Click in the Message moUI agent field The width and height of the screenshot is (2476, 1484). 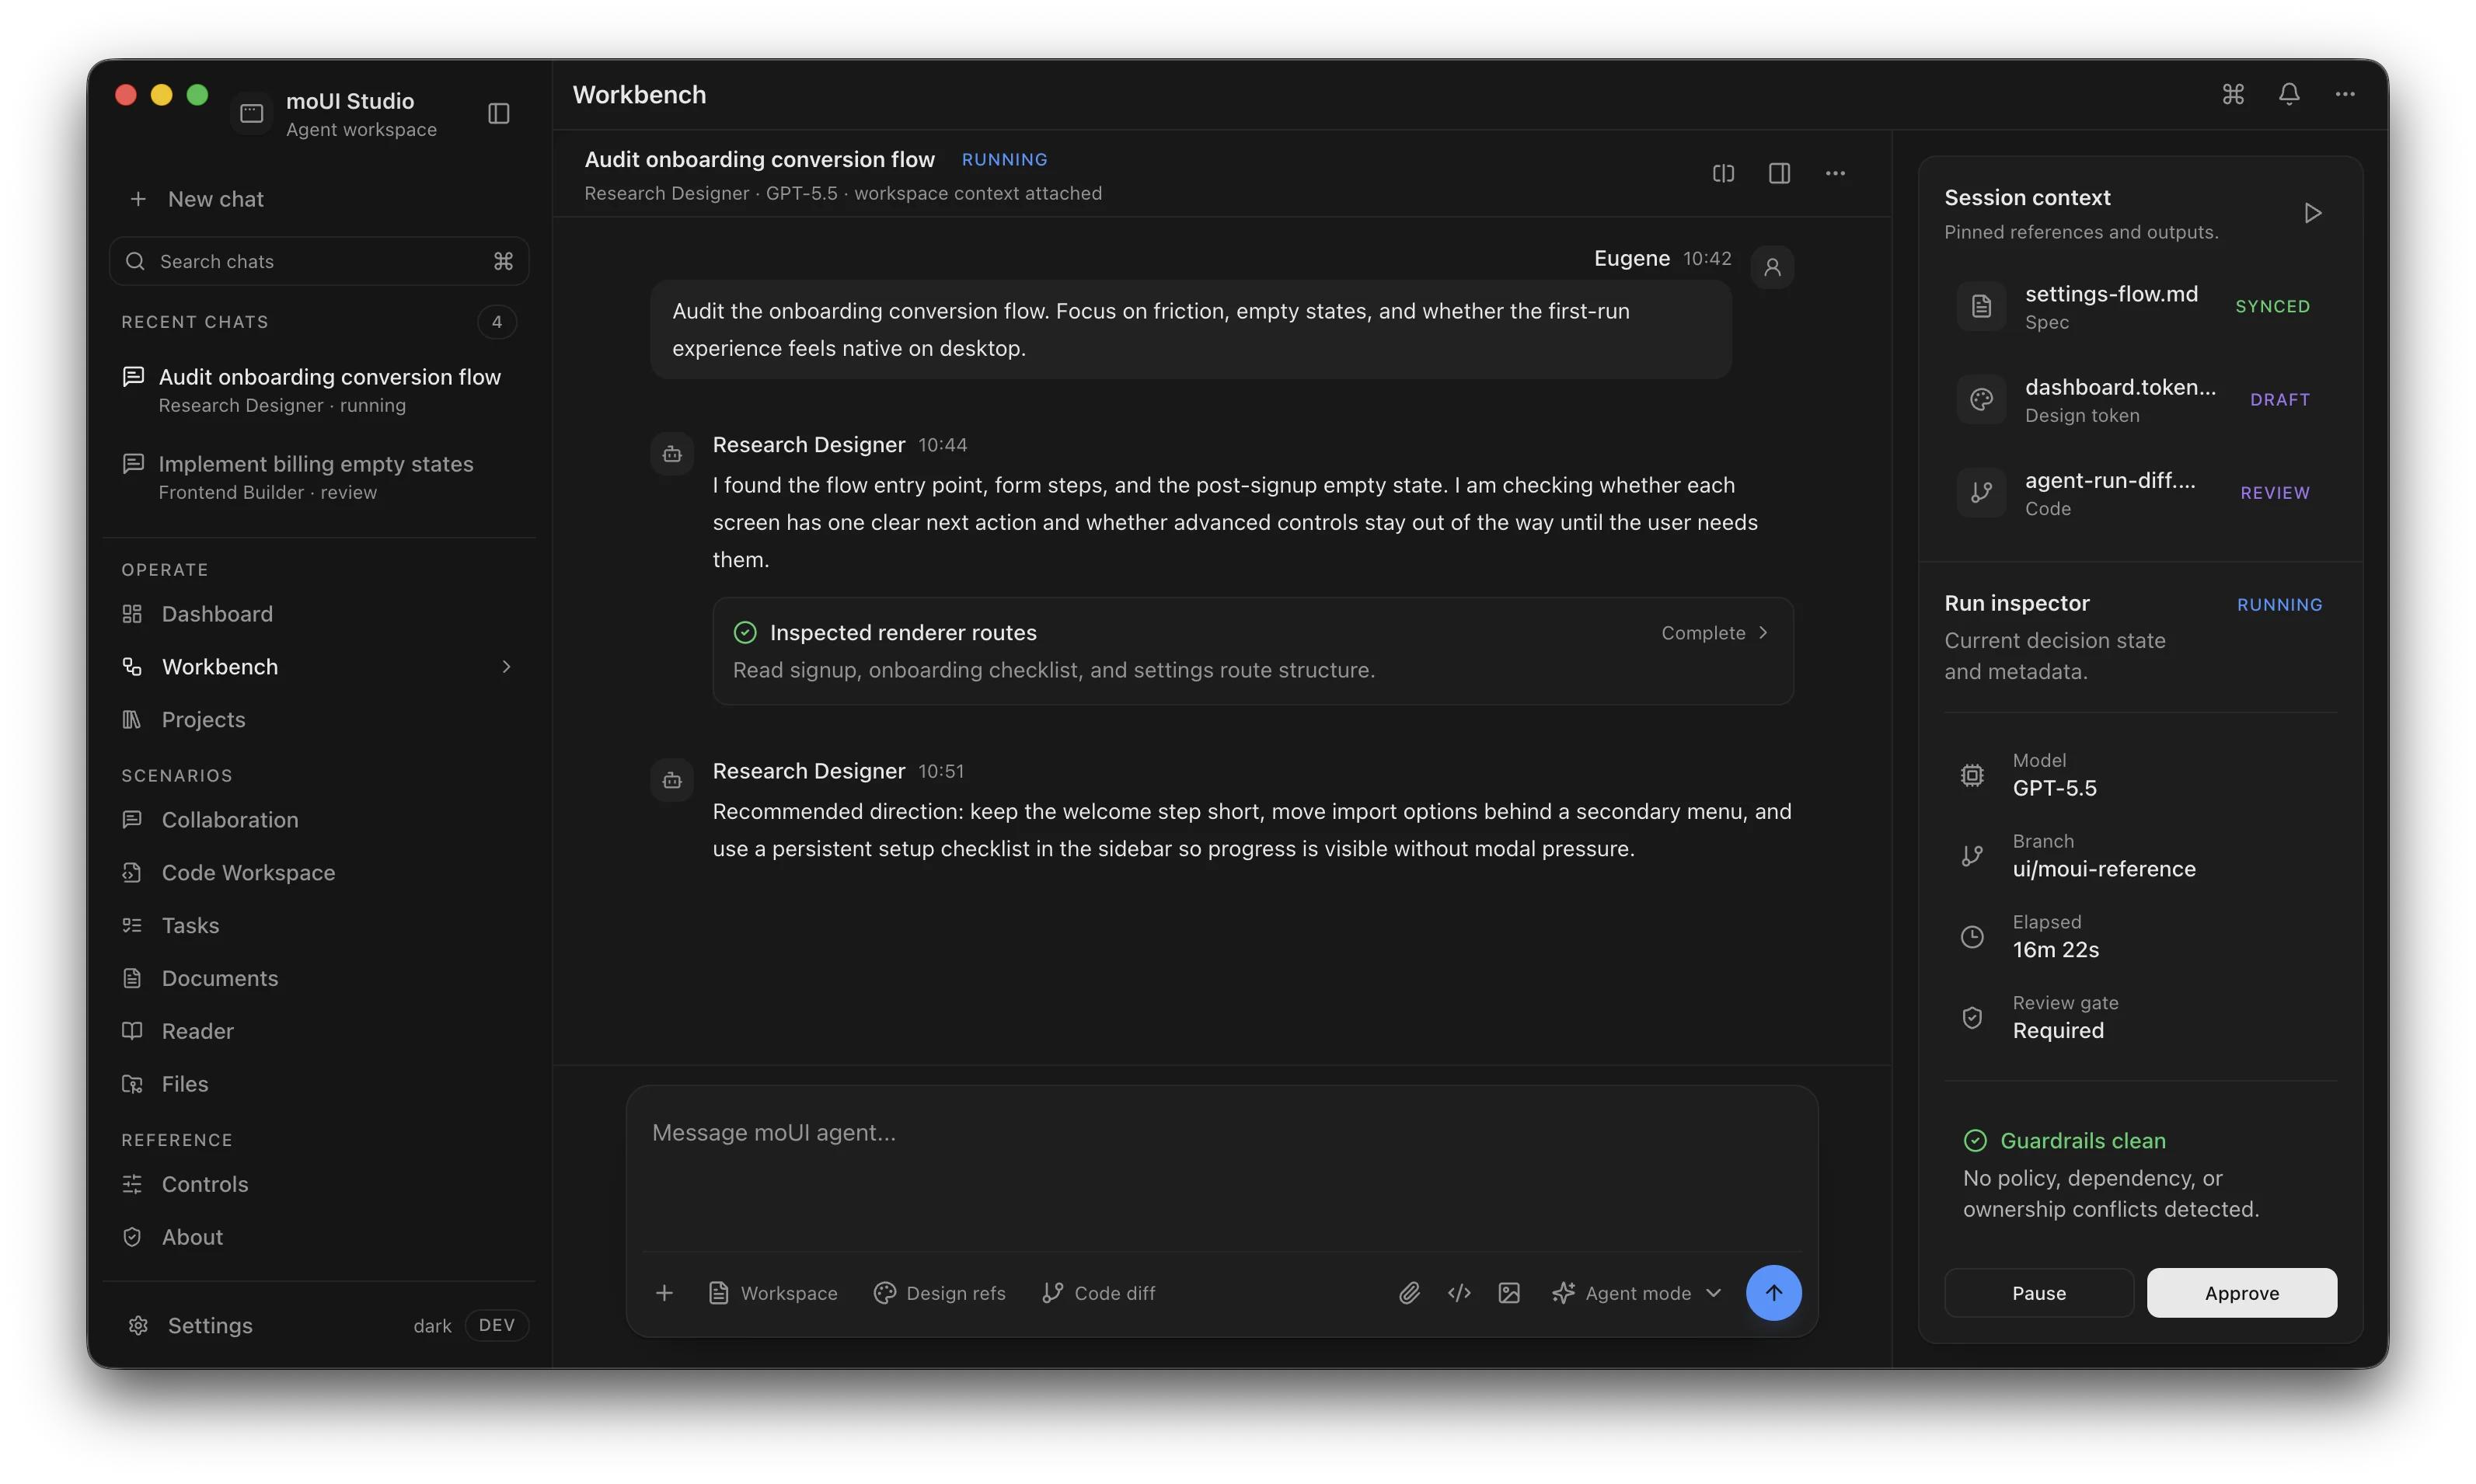pyautogui.click(x=1222, y=1165)
